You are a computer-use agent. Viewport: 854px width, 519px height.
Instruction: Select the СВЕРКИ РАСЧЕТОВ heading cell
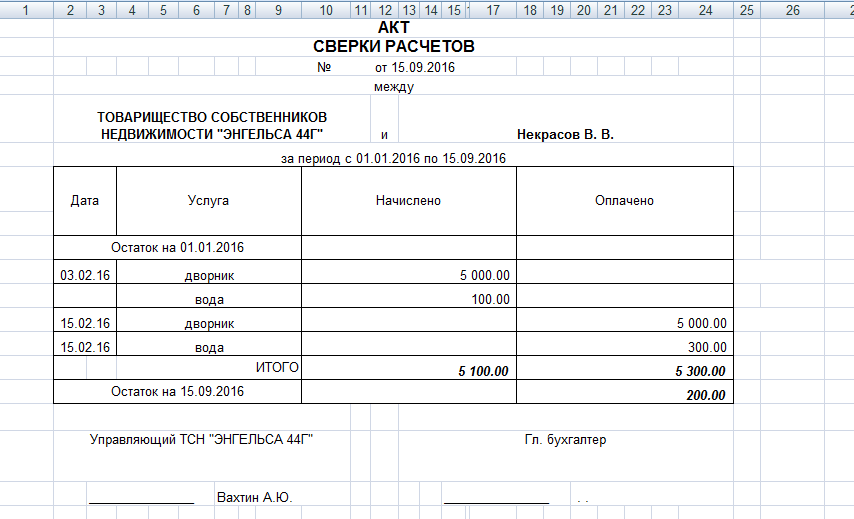pos(393,47)
